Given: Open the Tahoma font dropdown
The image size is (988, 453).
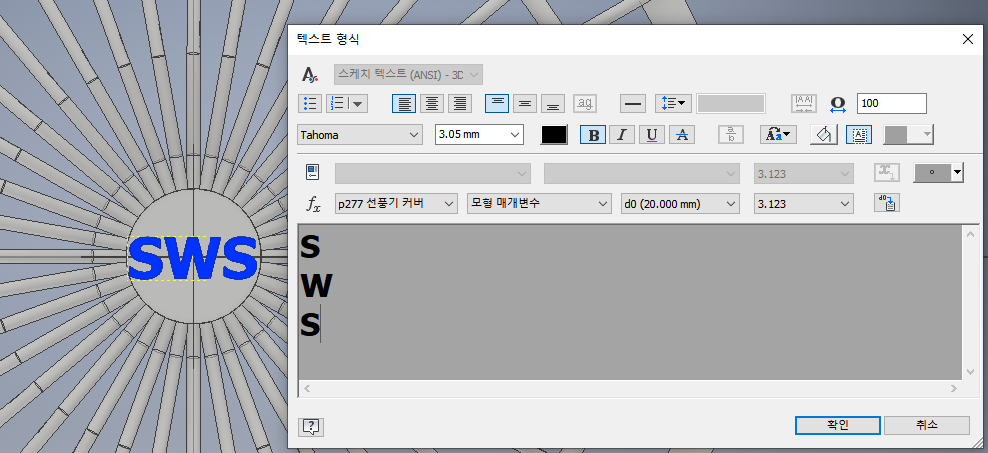Looking at the screenshot, I should pyautogui.click(x=359, y=134).
